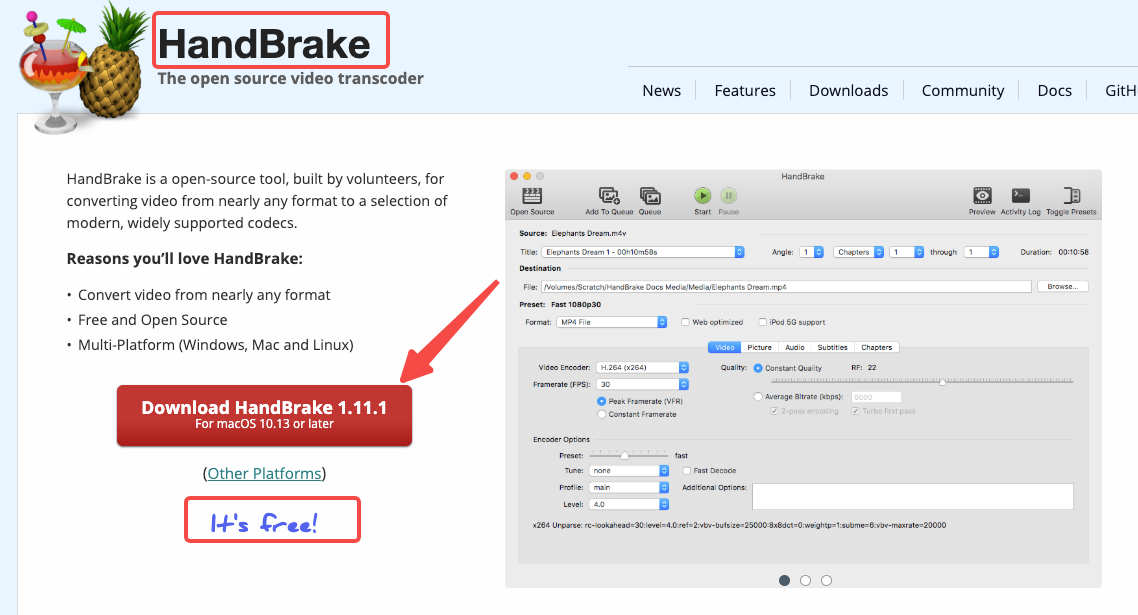Click the Open Source toolbar icon

pyautogui.click(x=532, y=196)
